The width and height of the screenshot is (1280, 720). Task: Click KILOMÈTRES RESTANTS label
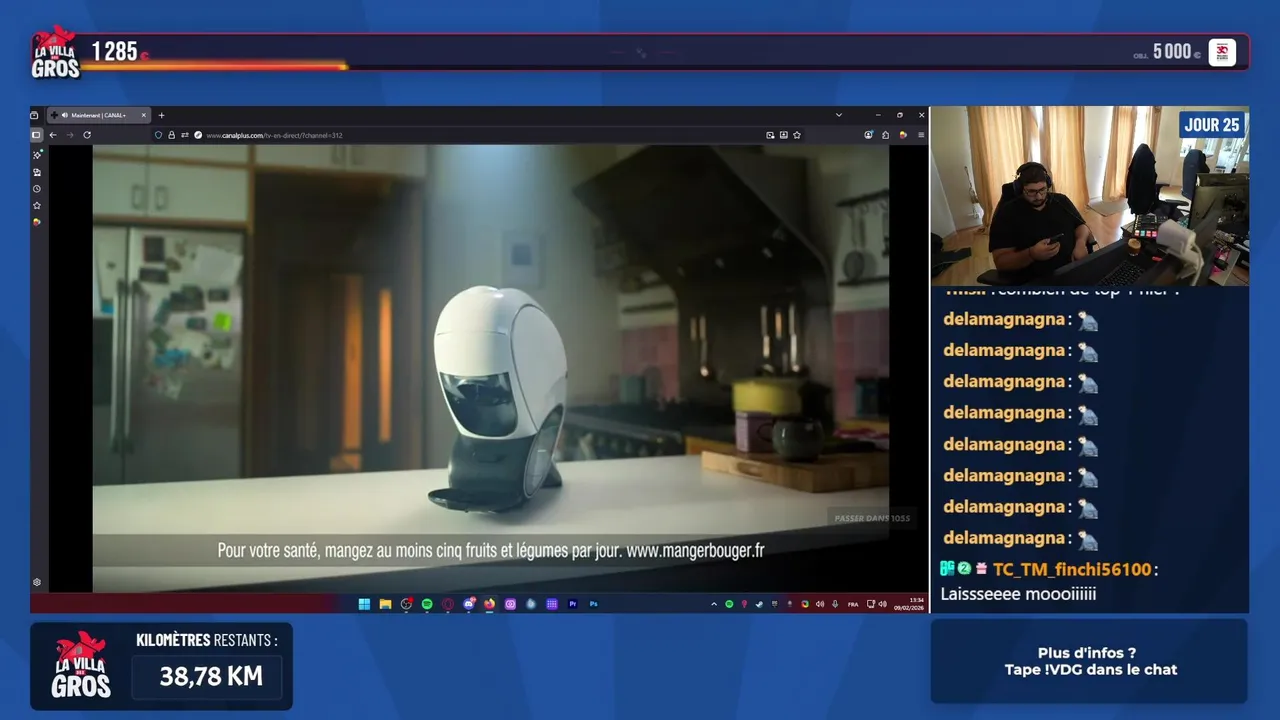[x=207, y=640]
